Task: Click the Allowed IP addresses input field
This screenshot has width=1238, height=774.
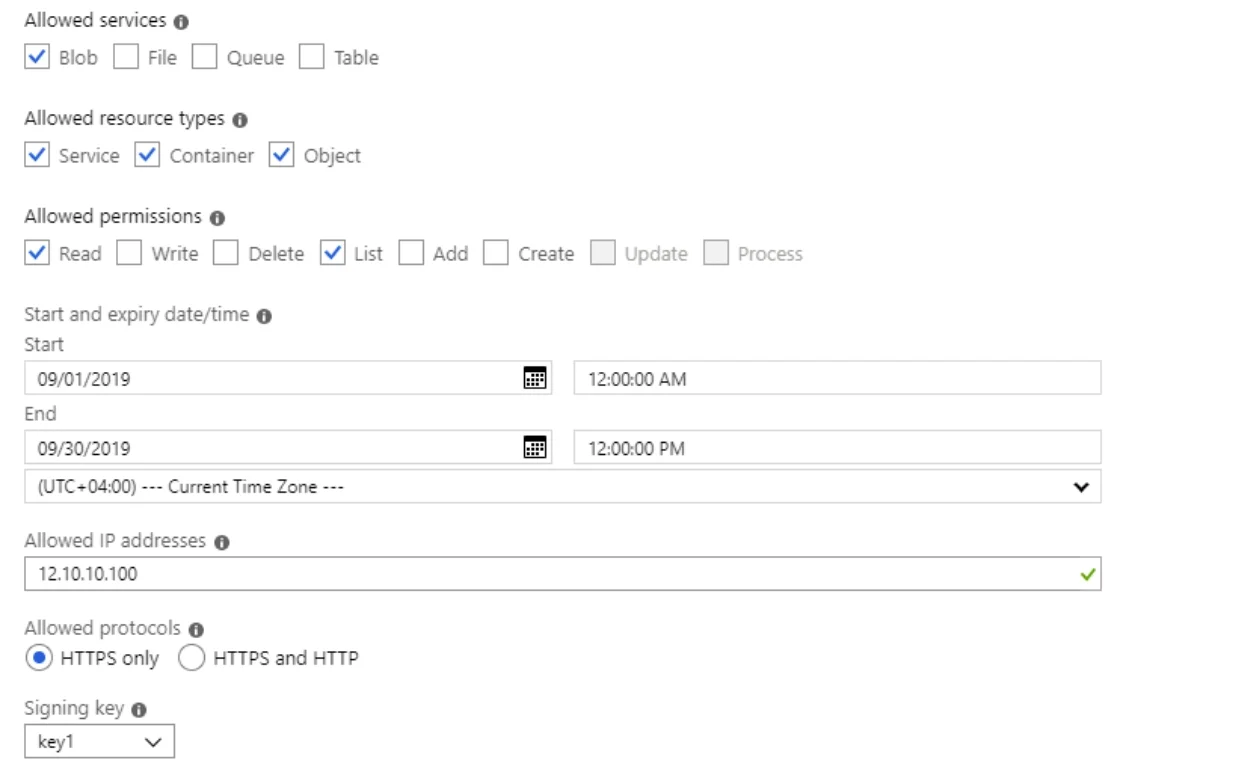Action: point(563,574)
